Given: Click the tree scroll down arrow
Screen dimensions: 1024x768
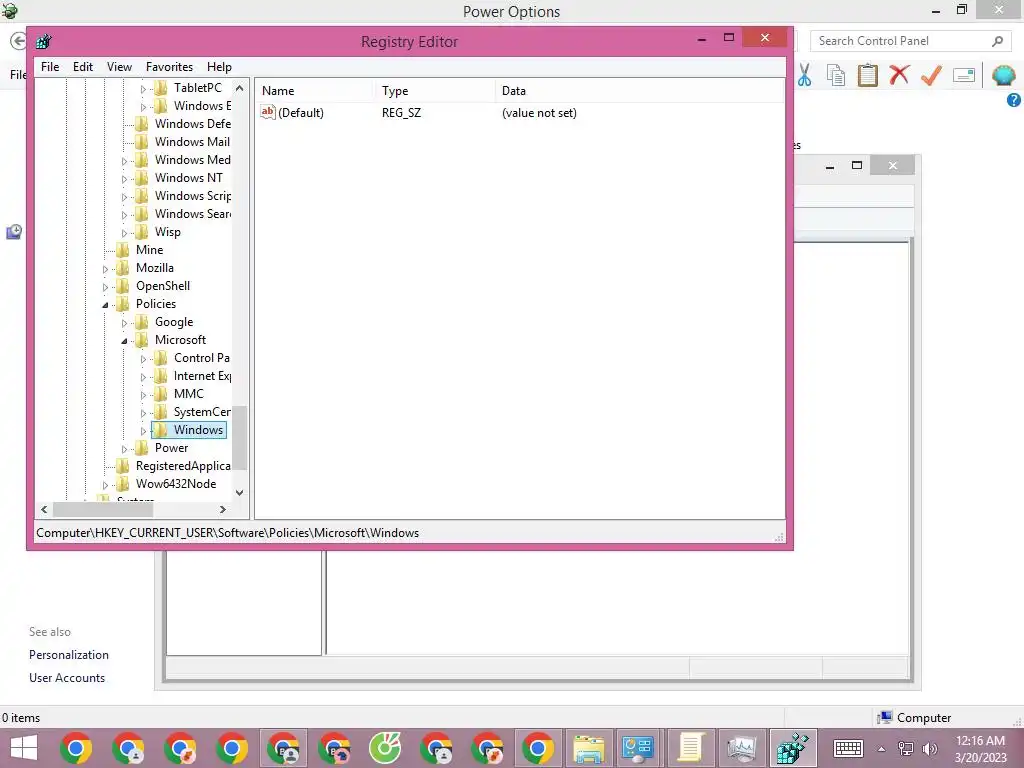Looking at the screenshot, I should pyautogui.click(x=240, y=493).
